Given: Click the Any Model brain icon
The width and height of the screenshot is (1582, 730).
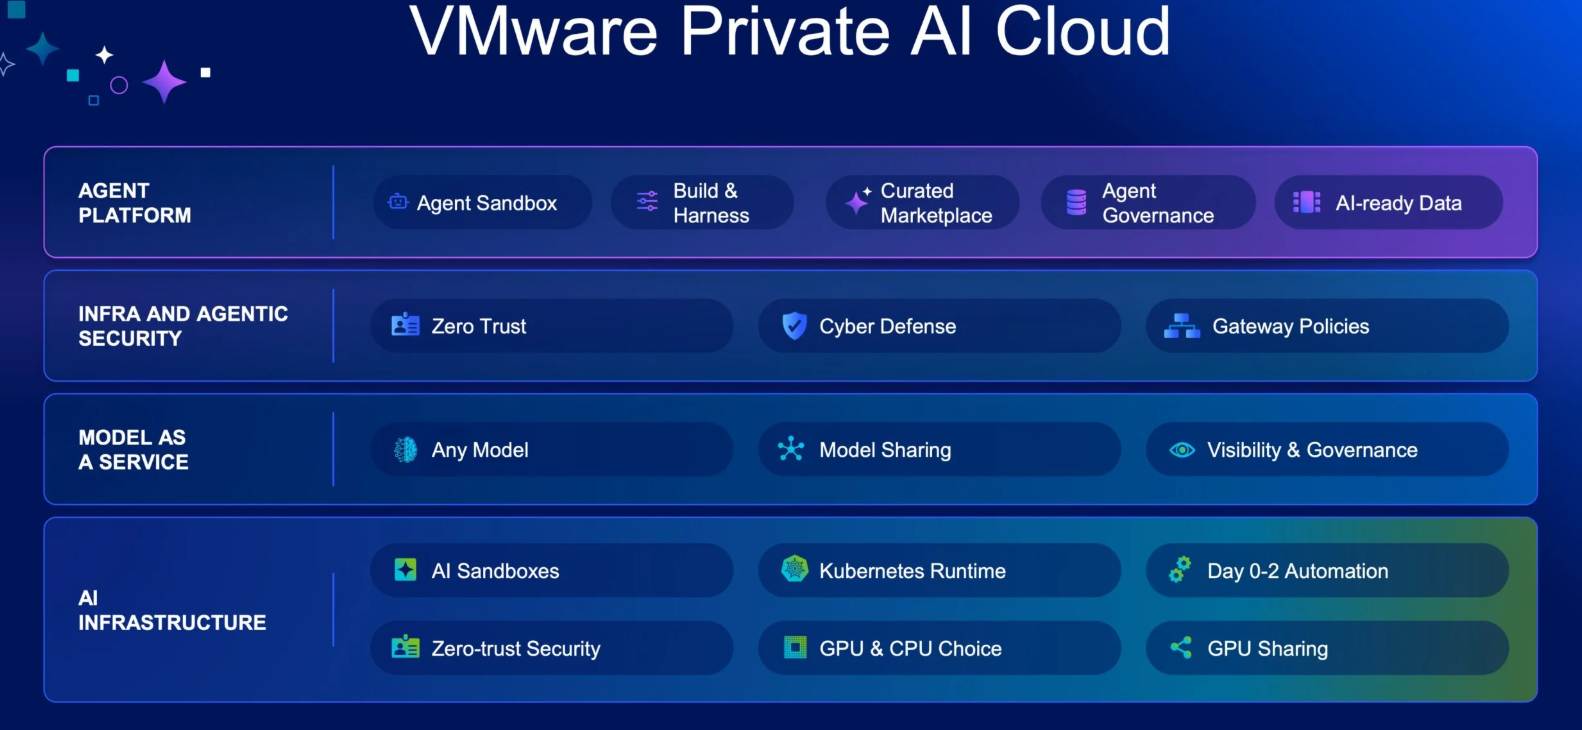Looking at the screenshot, I should point(406,450).
